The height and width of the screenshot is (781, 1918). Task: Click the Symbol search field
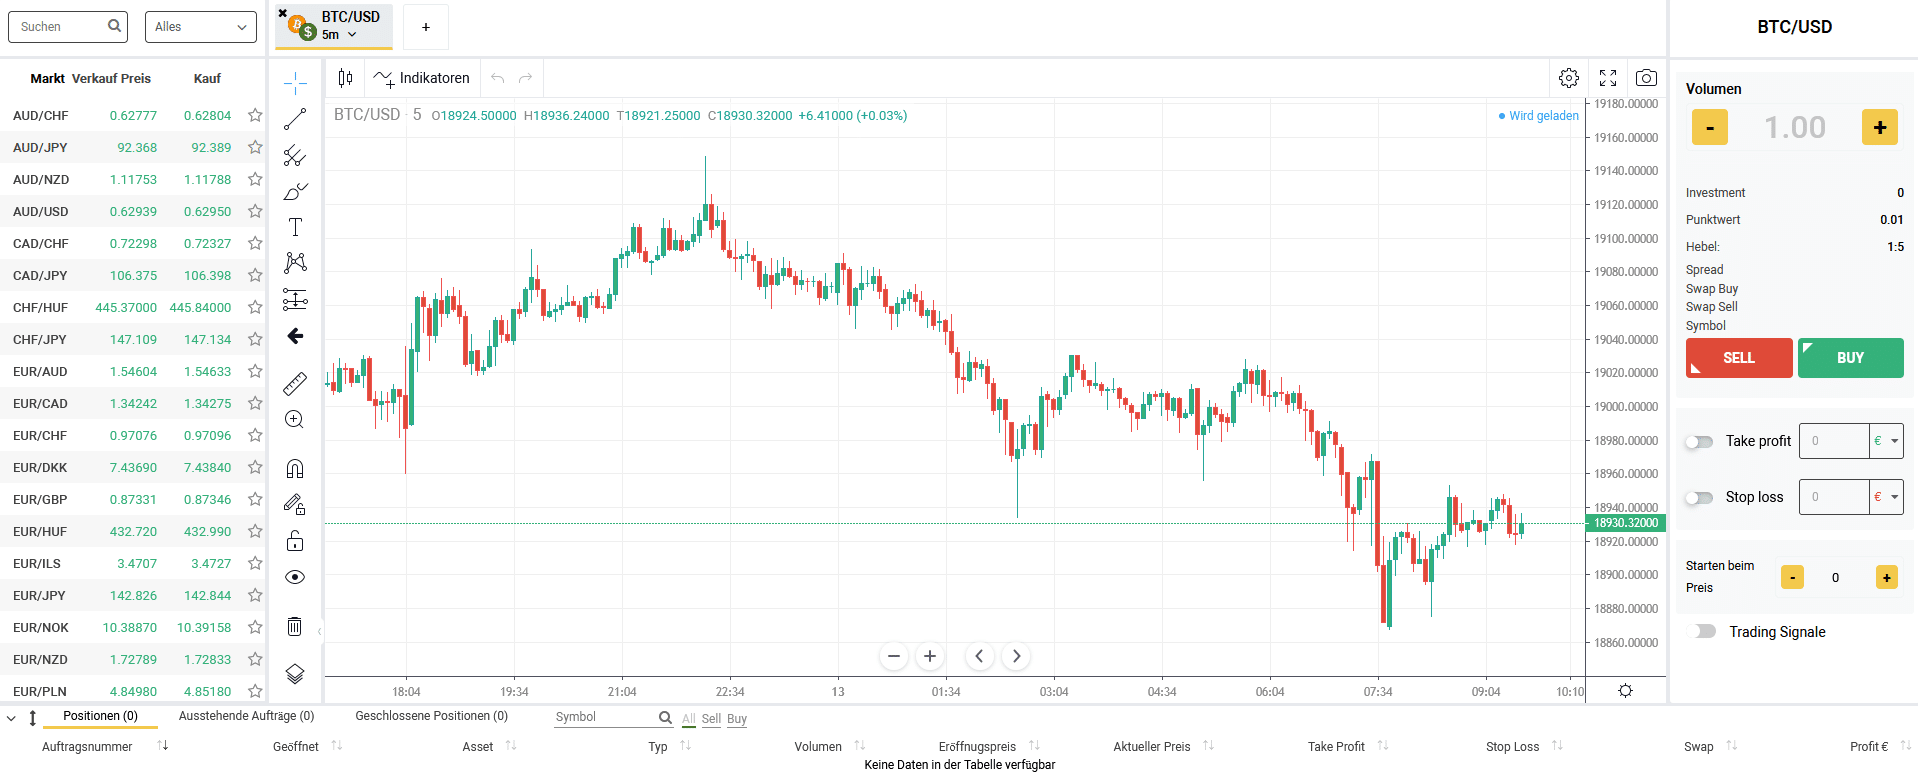605,717
